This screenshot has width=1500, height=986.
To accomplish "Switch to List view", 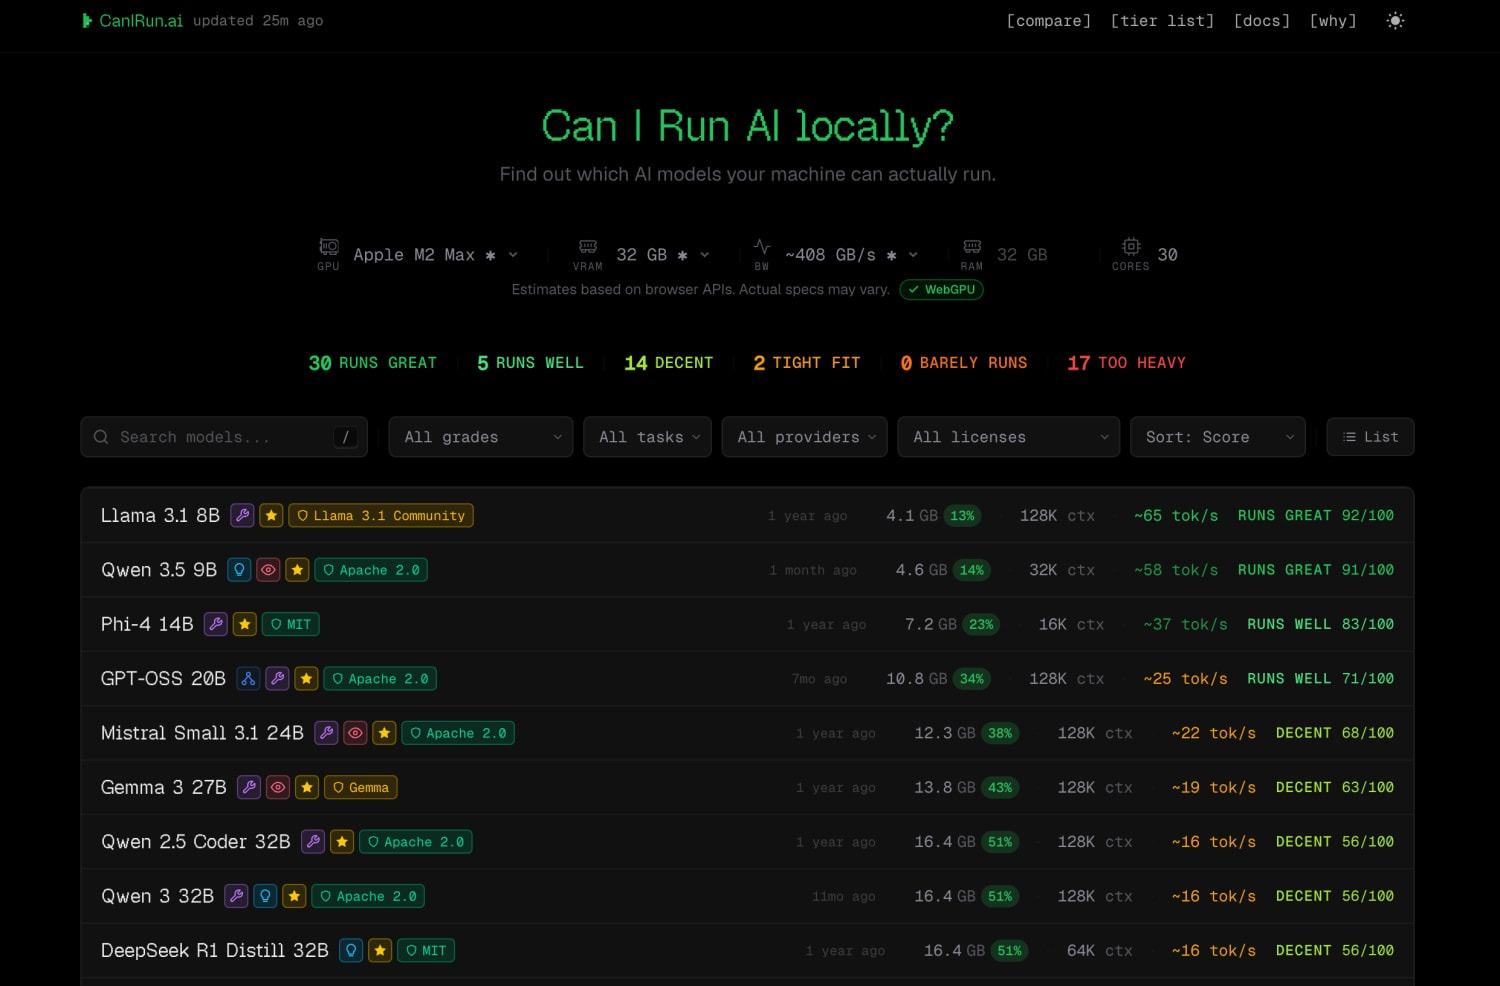I will (1370, 437).
